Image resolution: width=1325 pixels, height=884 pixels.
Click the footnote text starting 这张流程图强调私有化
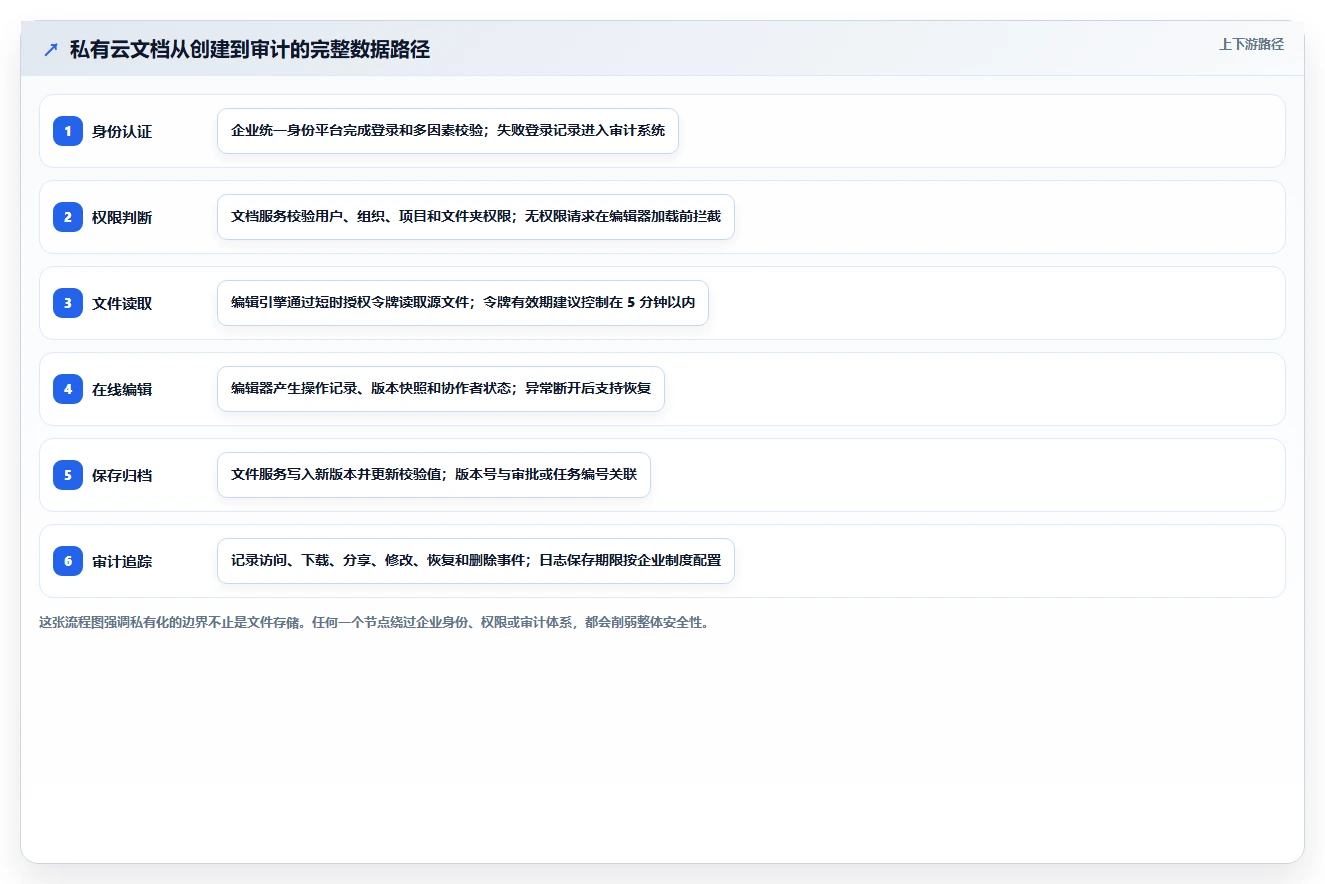(374, 622)
